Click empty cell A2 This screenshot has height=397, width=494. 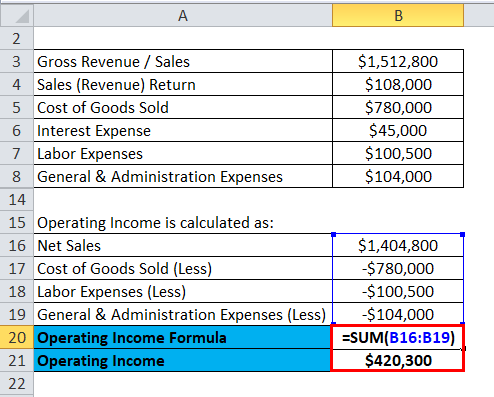183,38
